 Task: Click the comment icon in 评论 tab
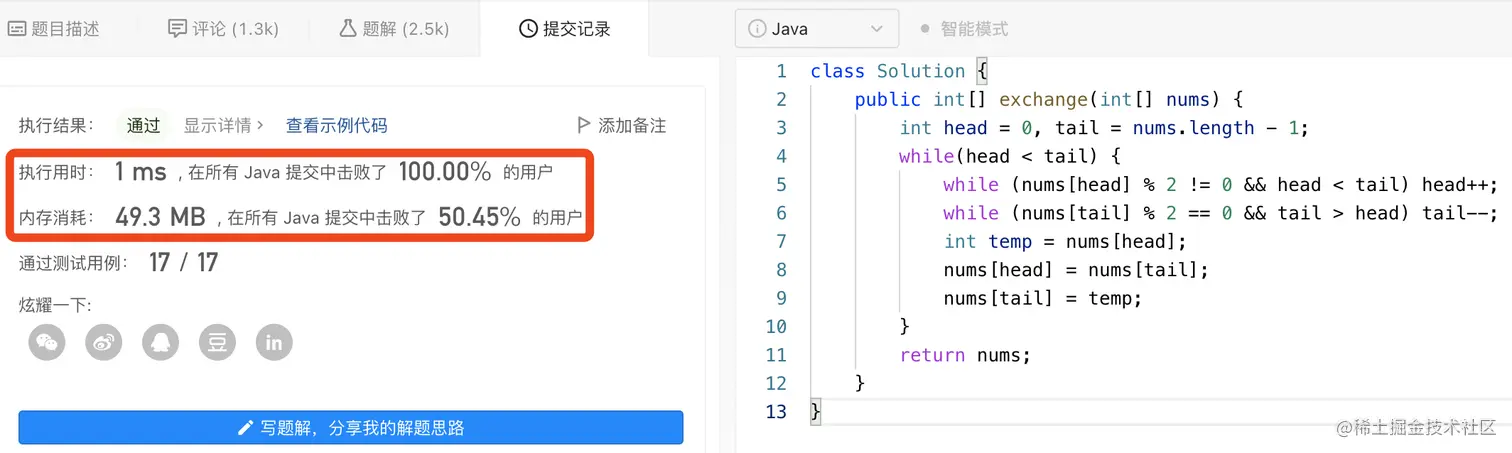pyautogui.click(x=177, y=28)
